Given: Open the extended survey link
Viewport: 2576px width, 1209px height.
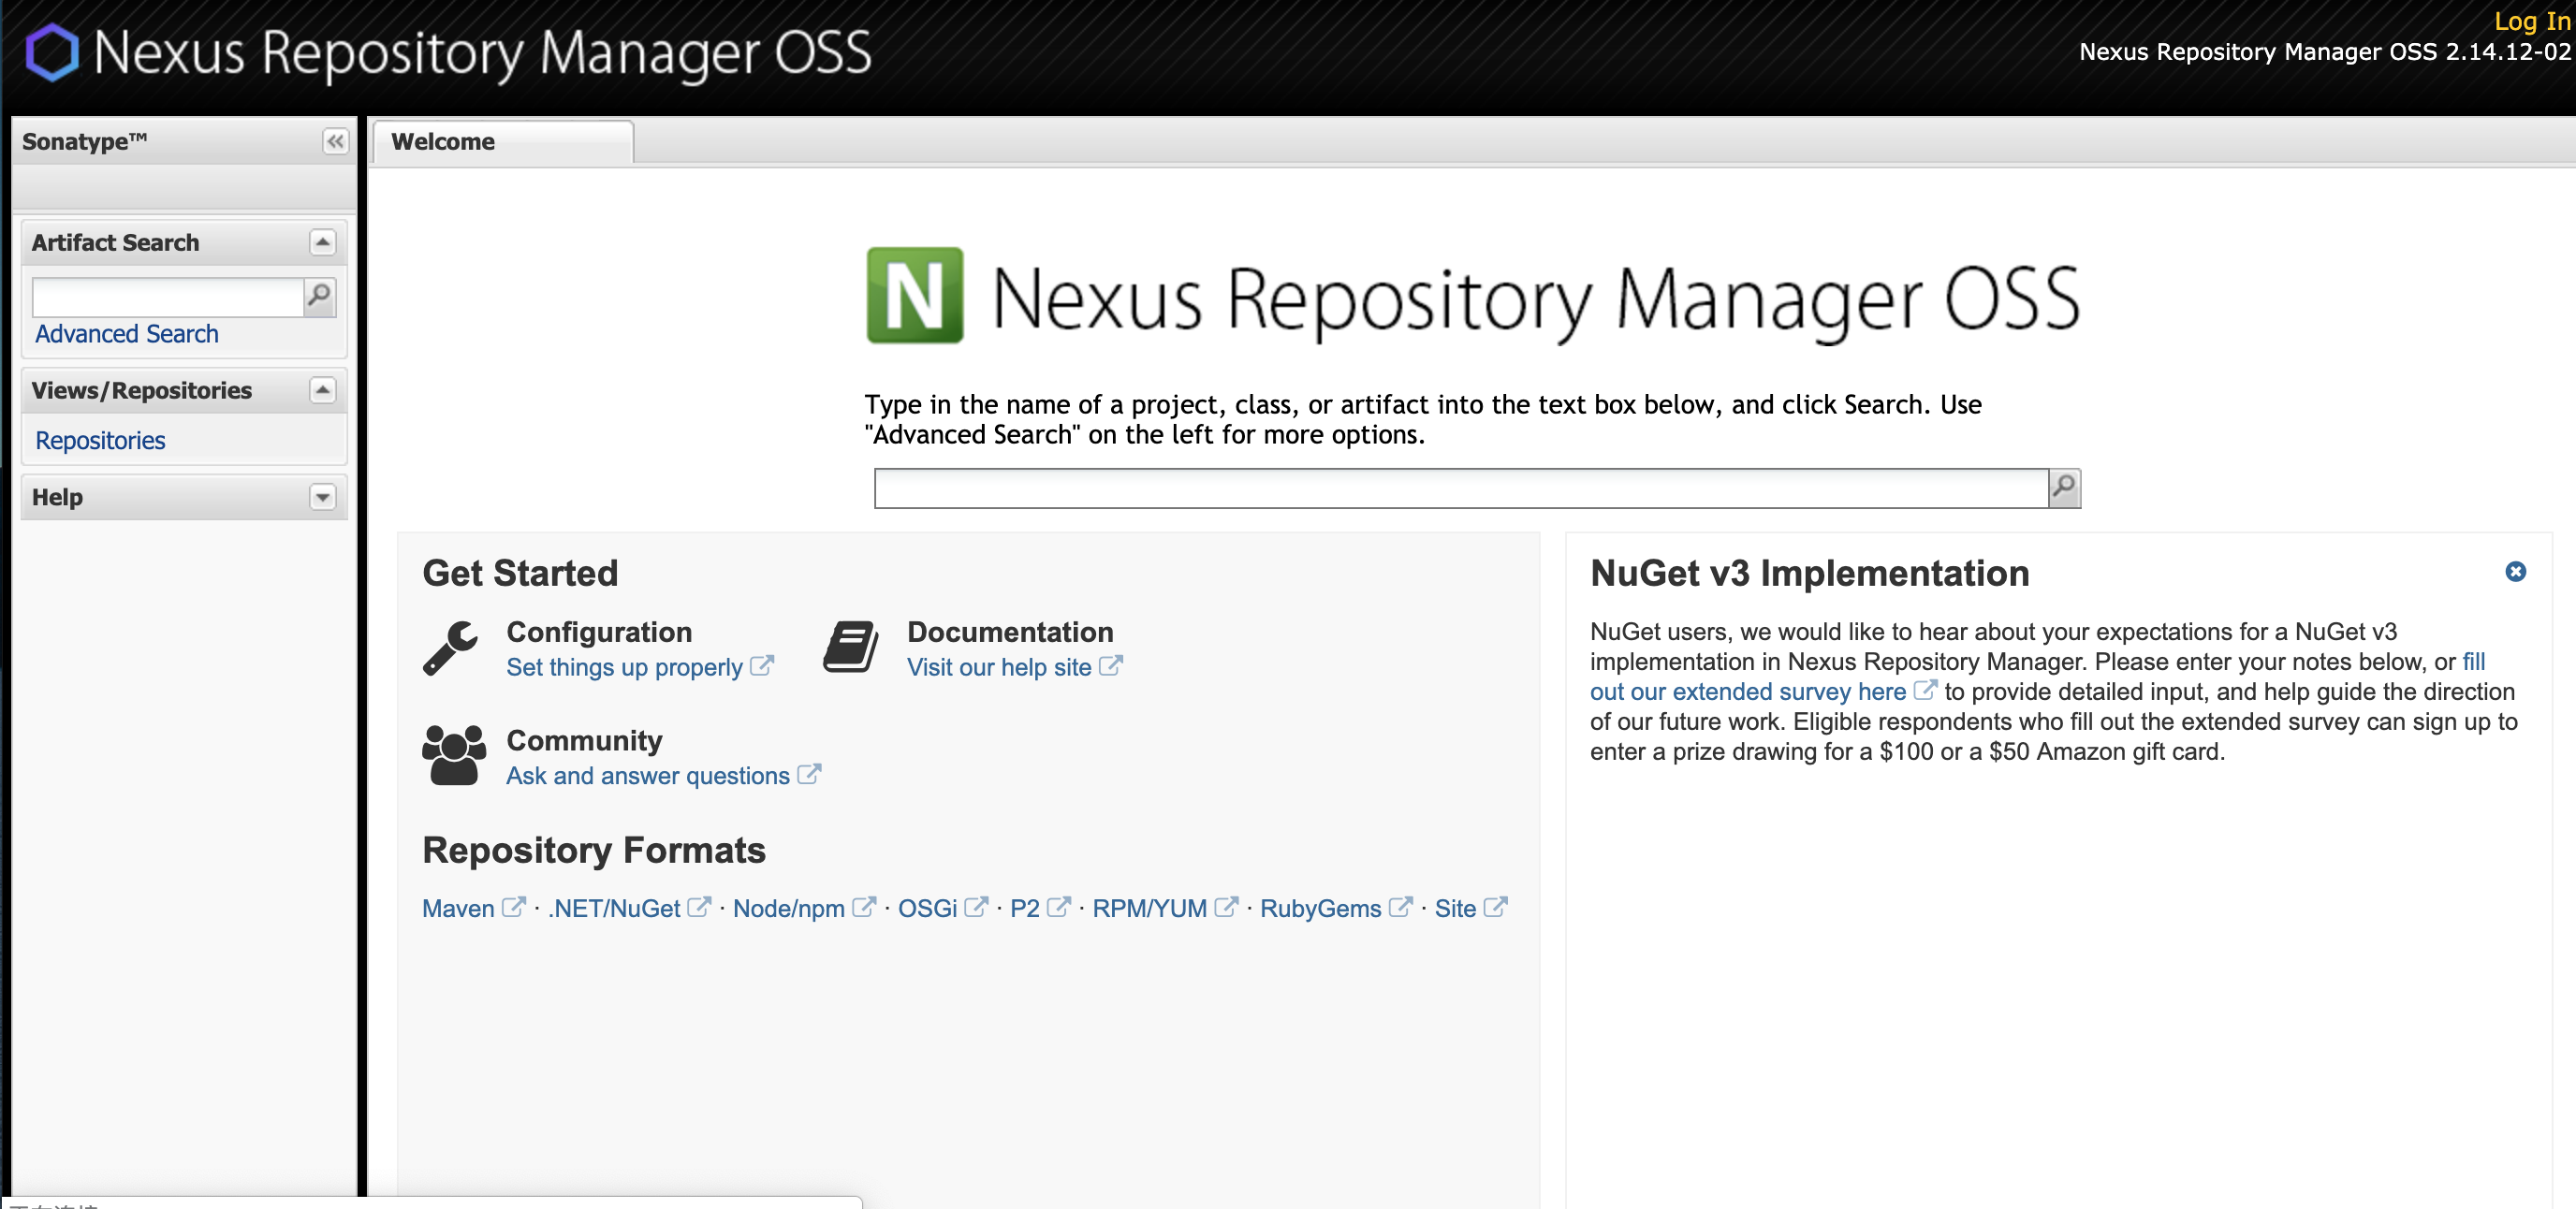Looking at the screenshot, I should point(1748,692).
